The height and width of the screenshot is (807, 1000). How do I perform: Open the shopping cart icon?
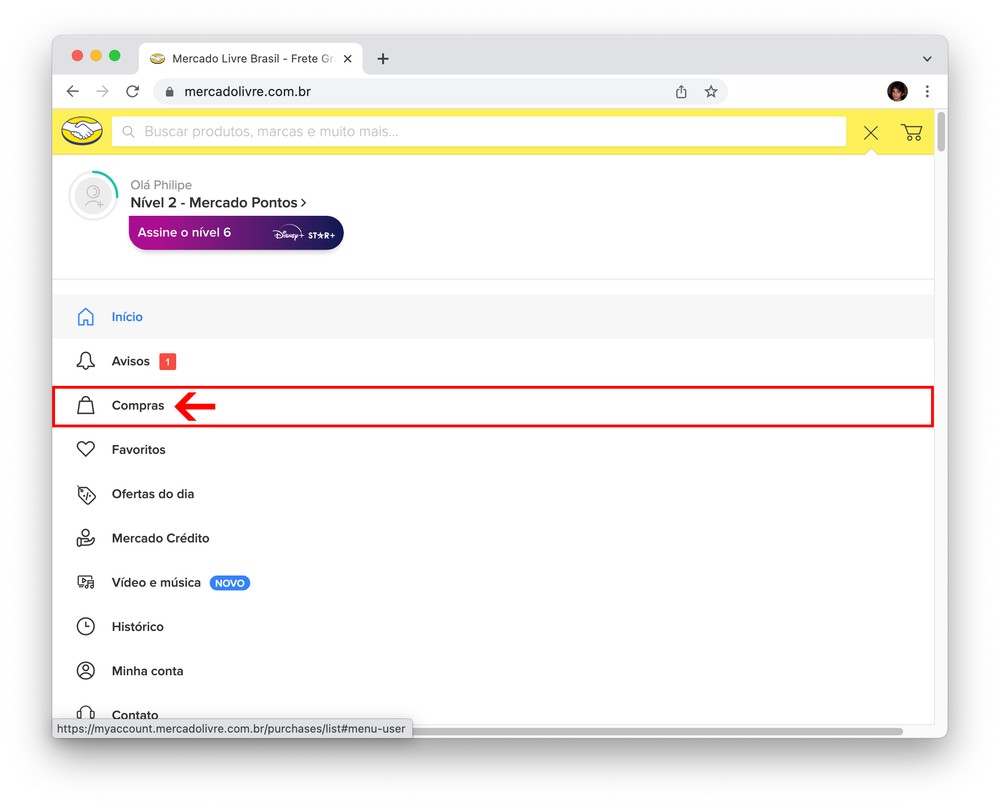point(911,132)
